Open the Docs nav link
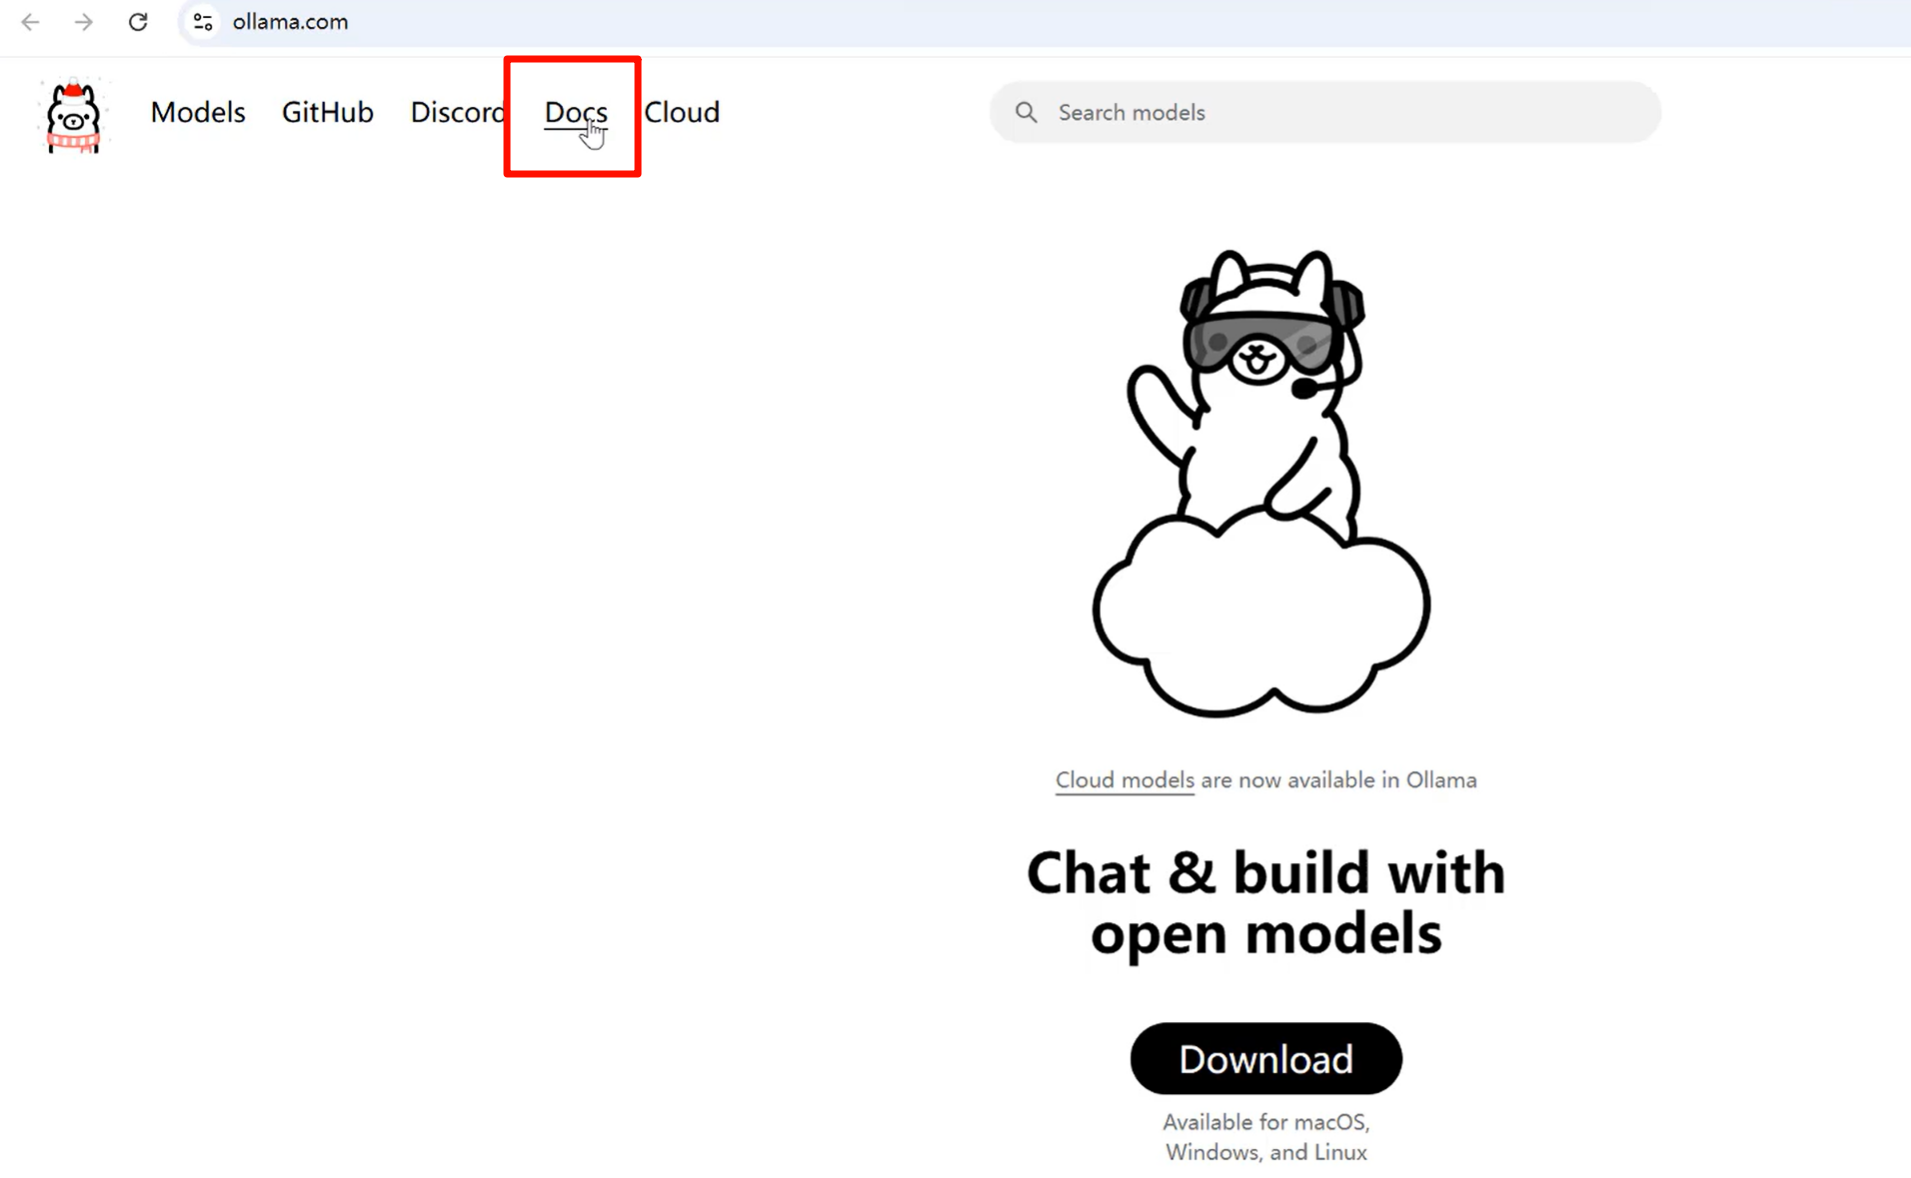 [575, 113]
